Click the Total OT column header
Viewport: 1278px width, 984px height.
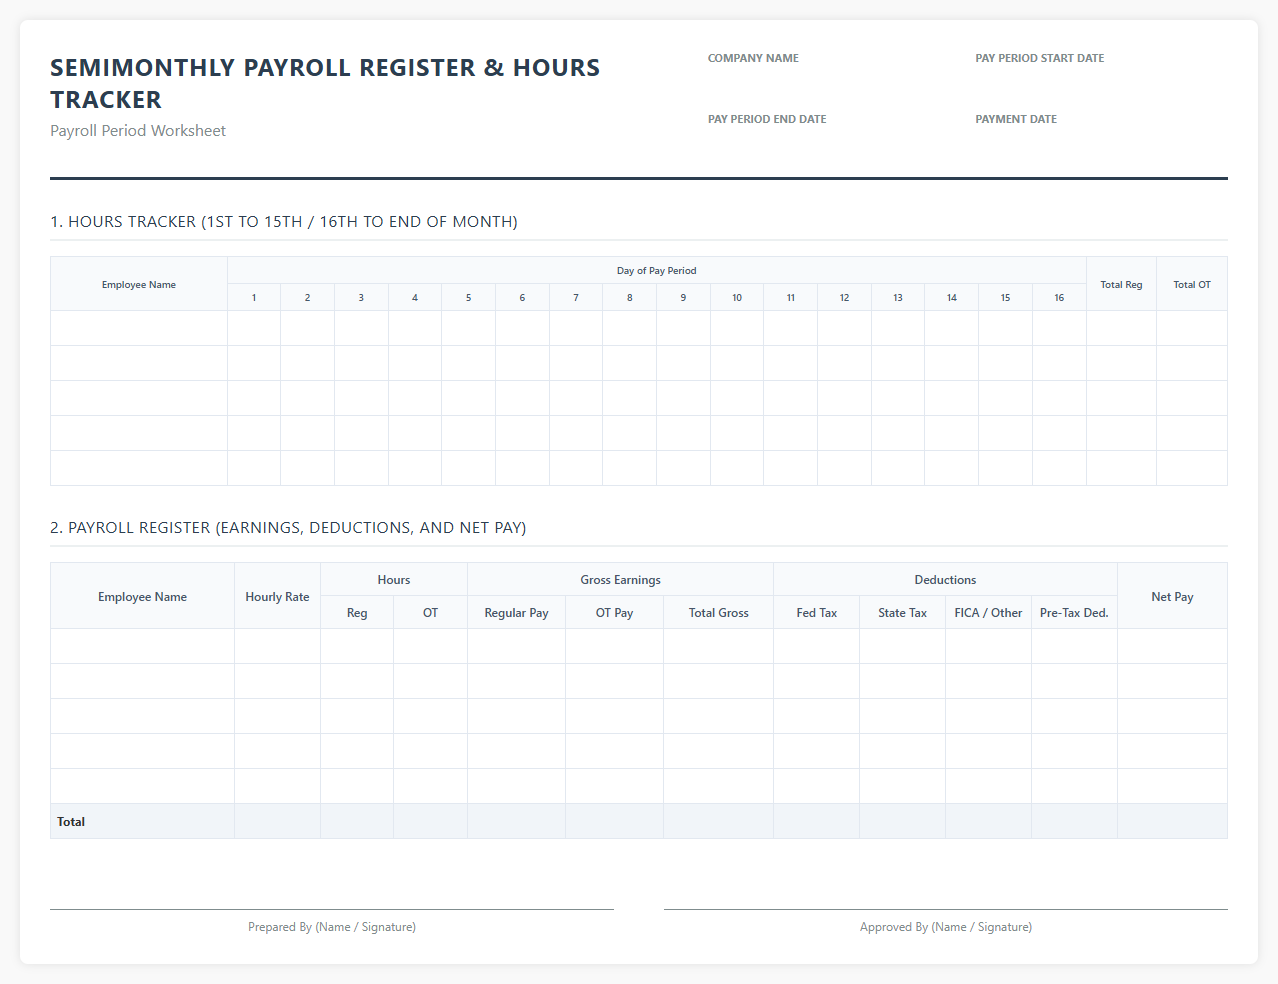tap(1192, 285)
